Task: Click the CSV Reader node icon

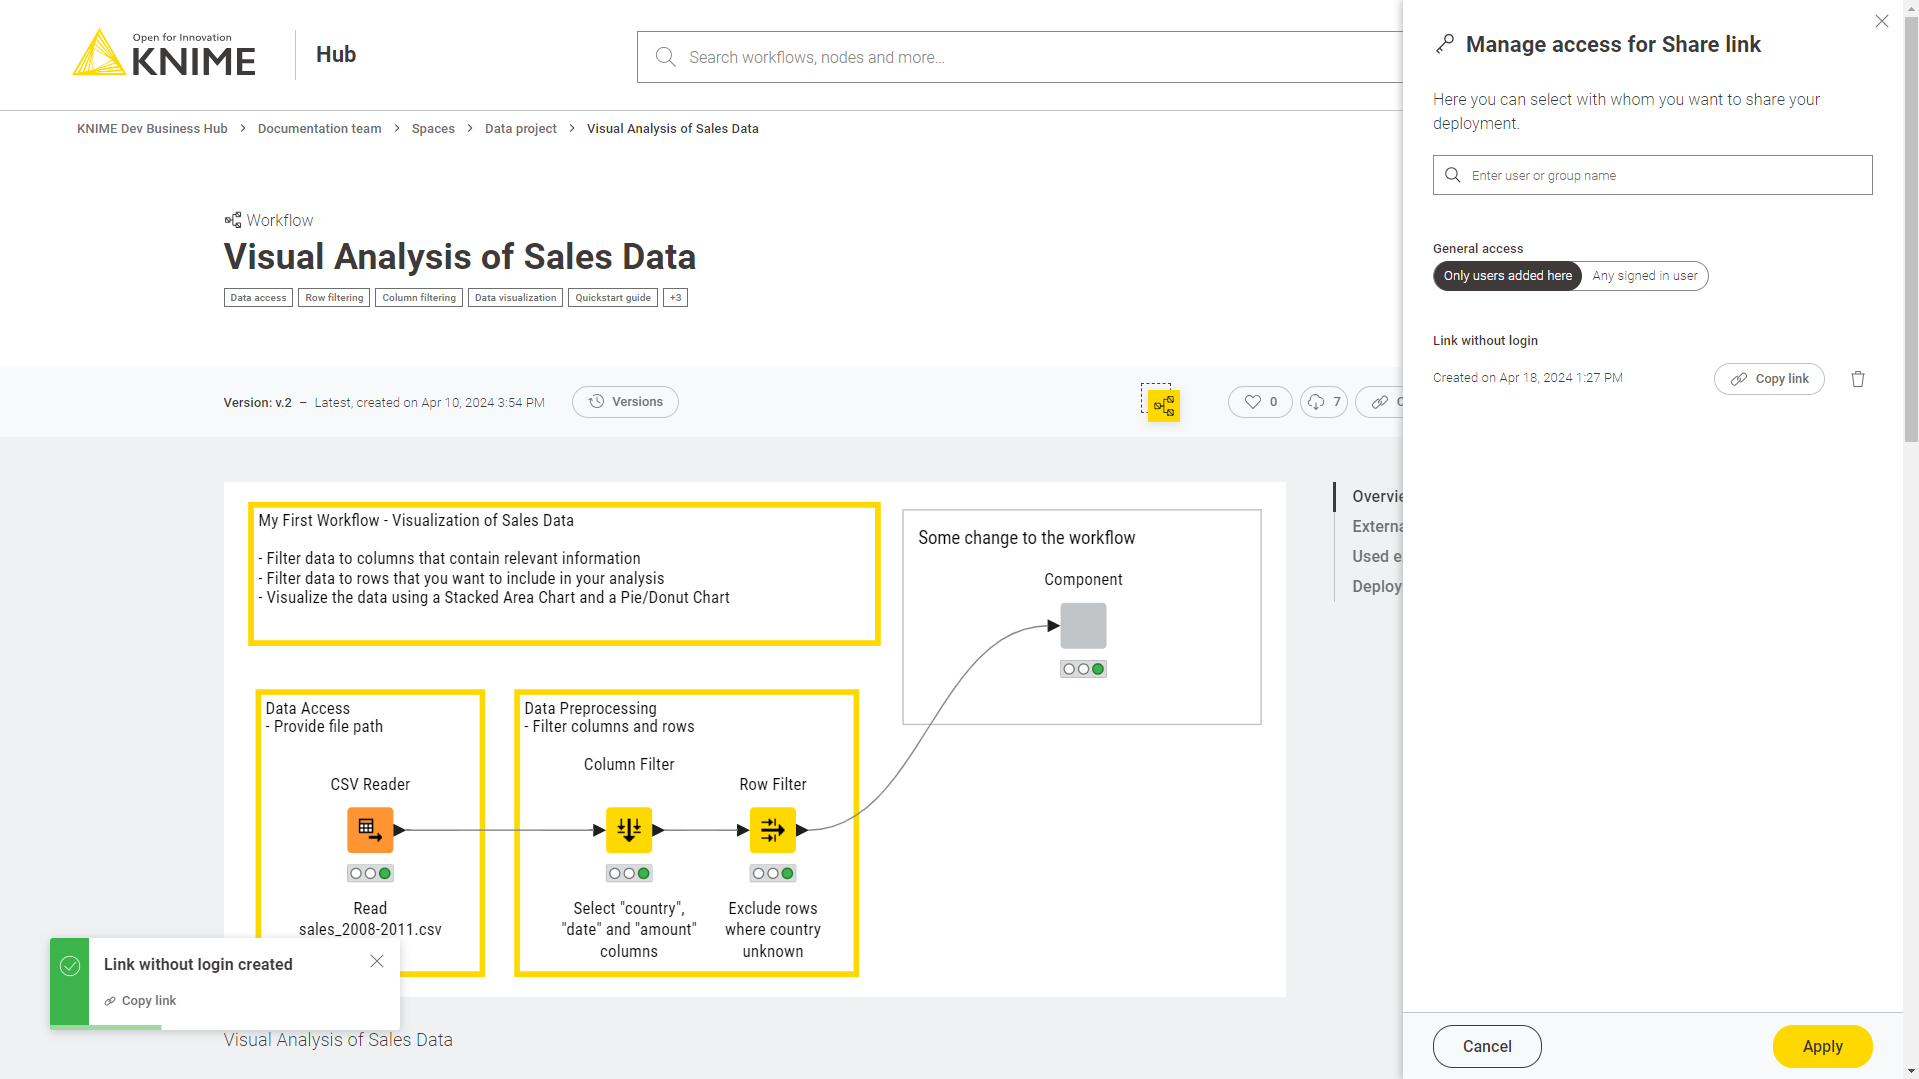Action: (370, 830)
